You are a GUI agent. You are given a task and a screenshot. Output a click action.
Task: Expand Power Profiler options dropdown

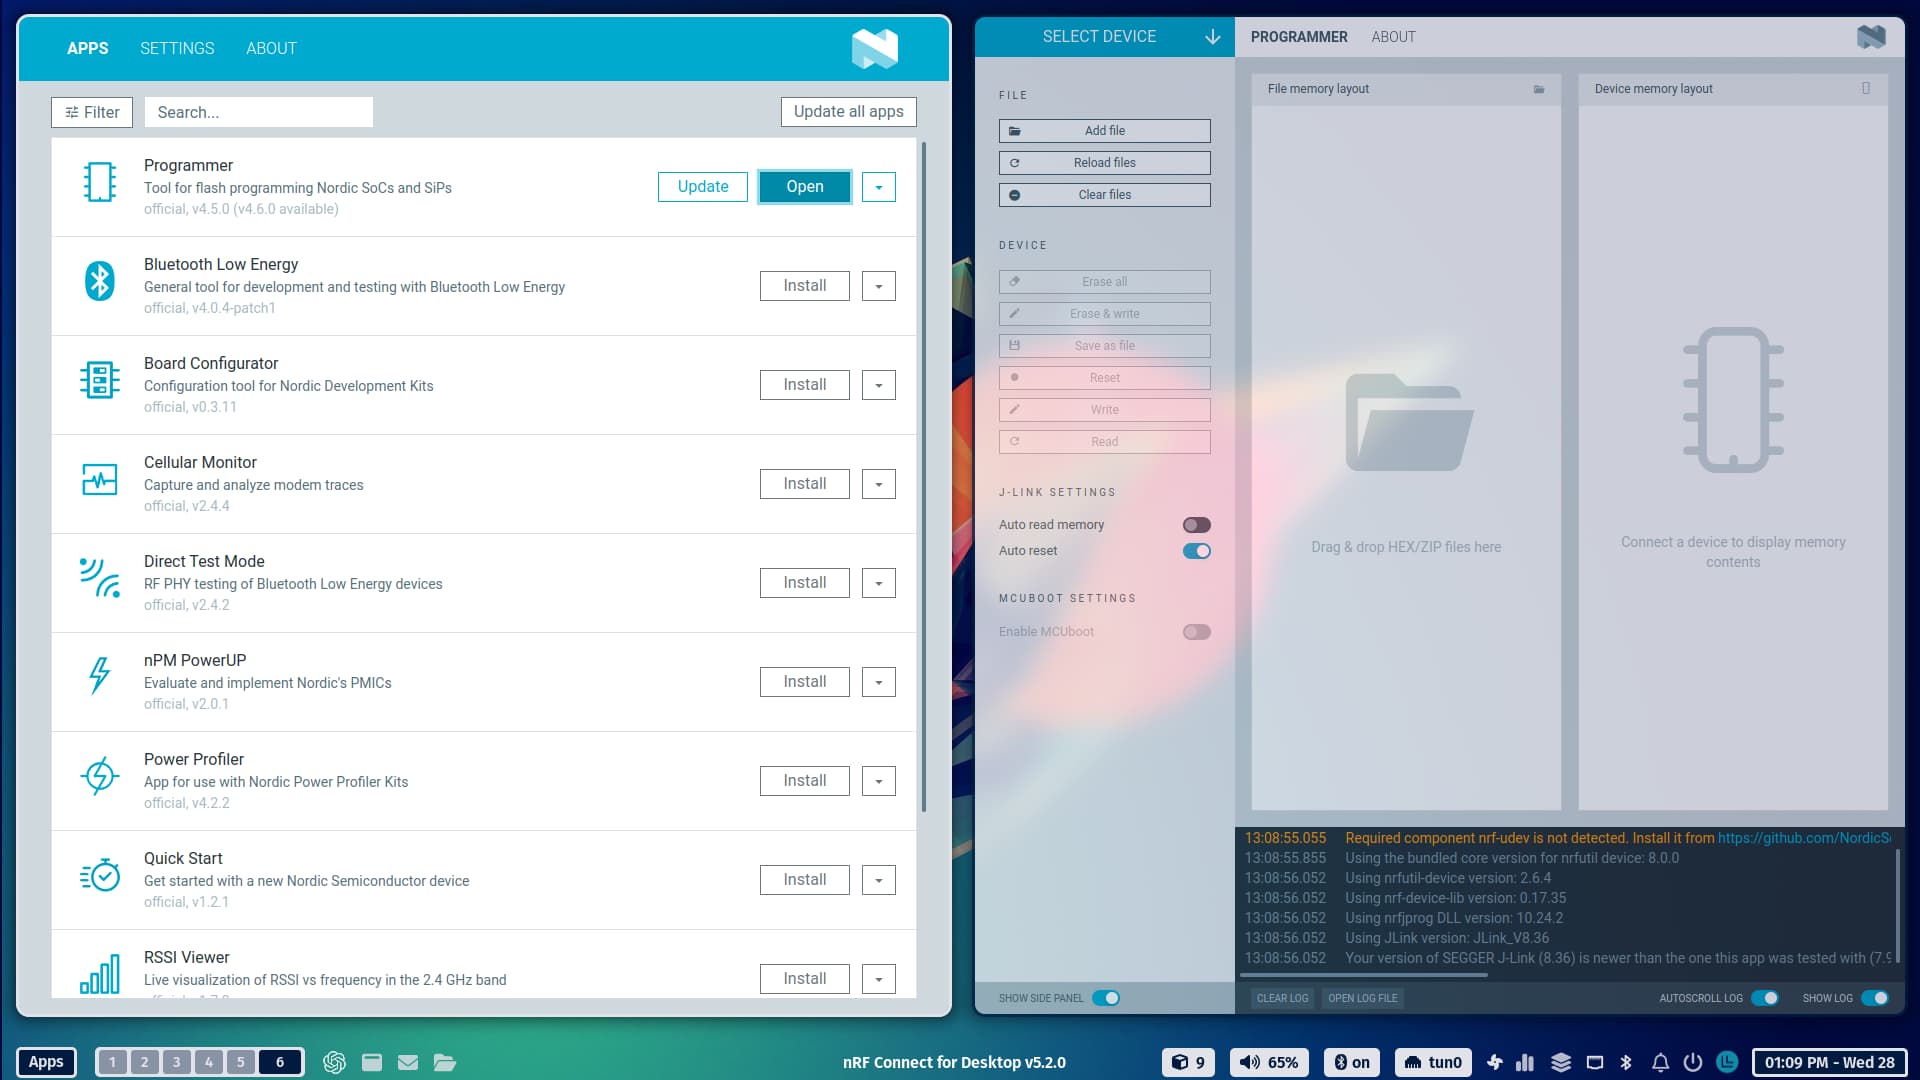tap(879, 781)
